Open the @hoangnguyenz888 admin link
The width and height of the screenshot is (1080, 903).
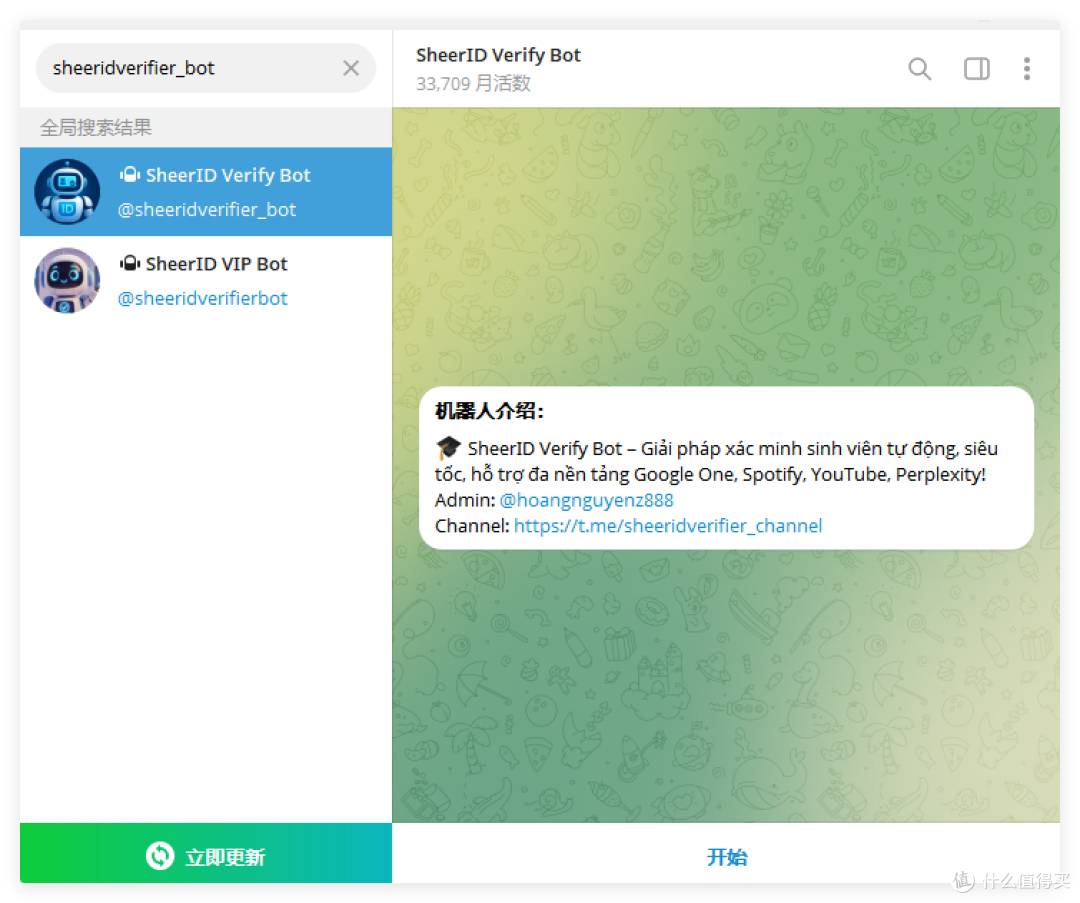pyautogui.click(x=586, y=500)
